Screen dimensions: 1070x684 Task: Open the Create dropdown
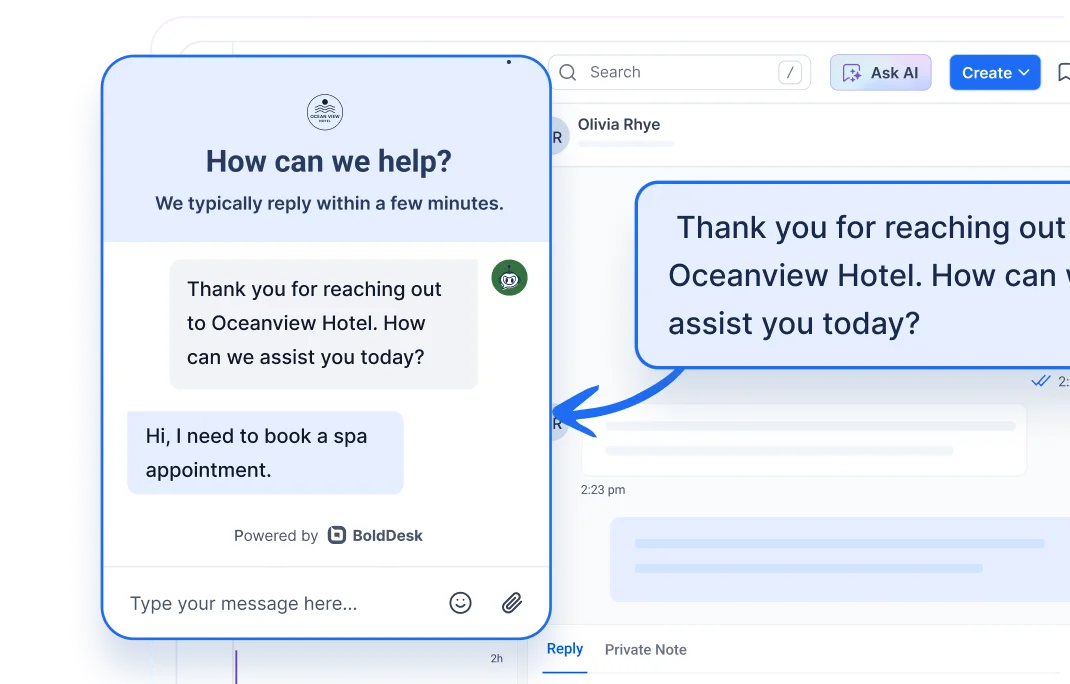[x=994, y=72]
